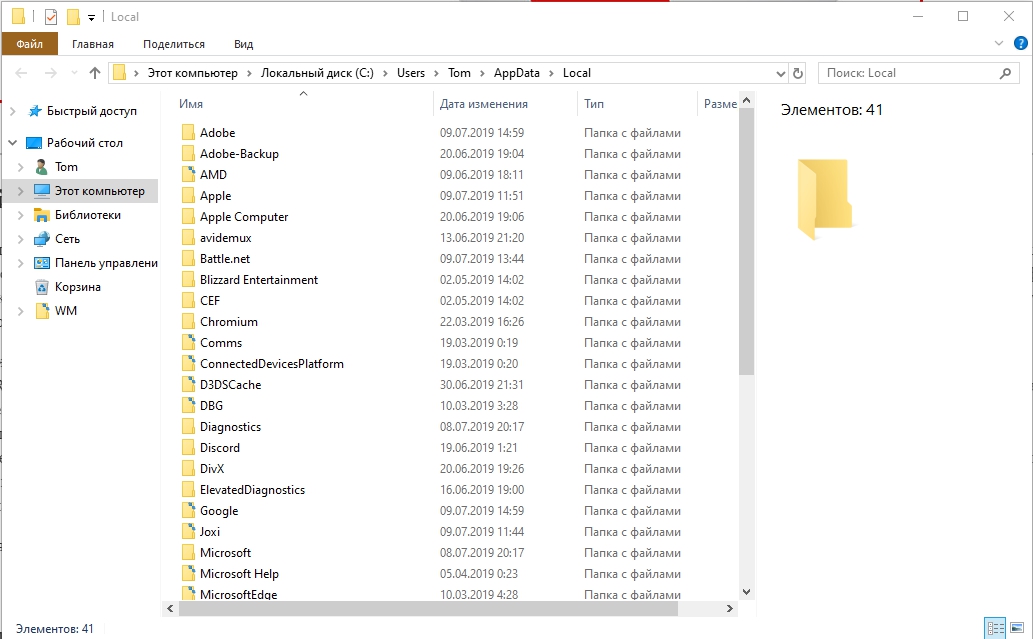
Task: Refresh the Local folder view
Action: tap(797, 73)
